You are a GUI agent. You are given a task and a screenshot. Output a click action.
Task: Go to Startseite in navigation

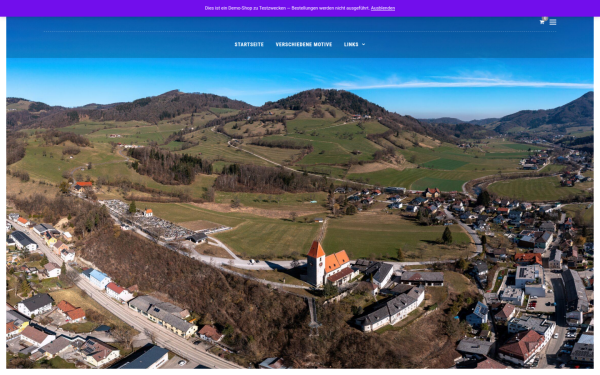pos(249,44)
